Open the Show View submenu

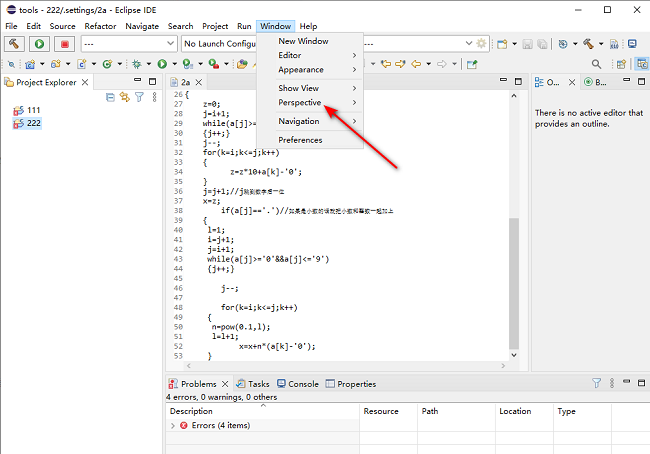(x=298, y=88)
